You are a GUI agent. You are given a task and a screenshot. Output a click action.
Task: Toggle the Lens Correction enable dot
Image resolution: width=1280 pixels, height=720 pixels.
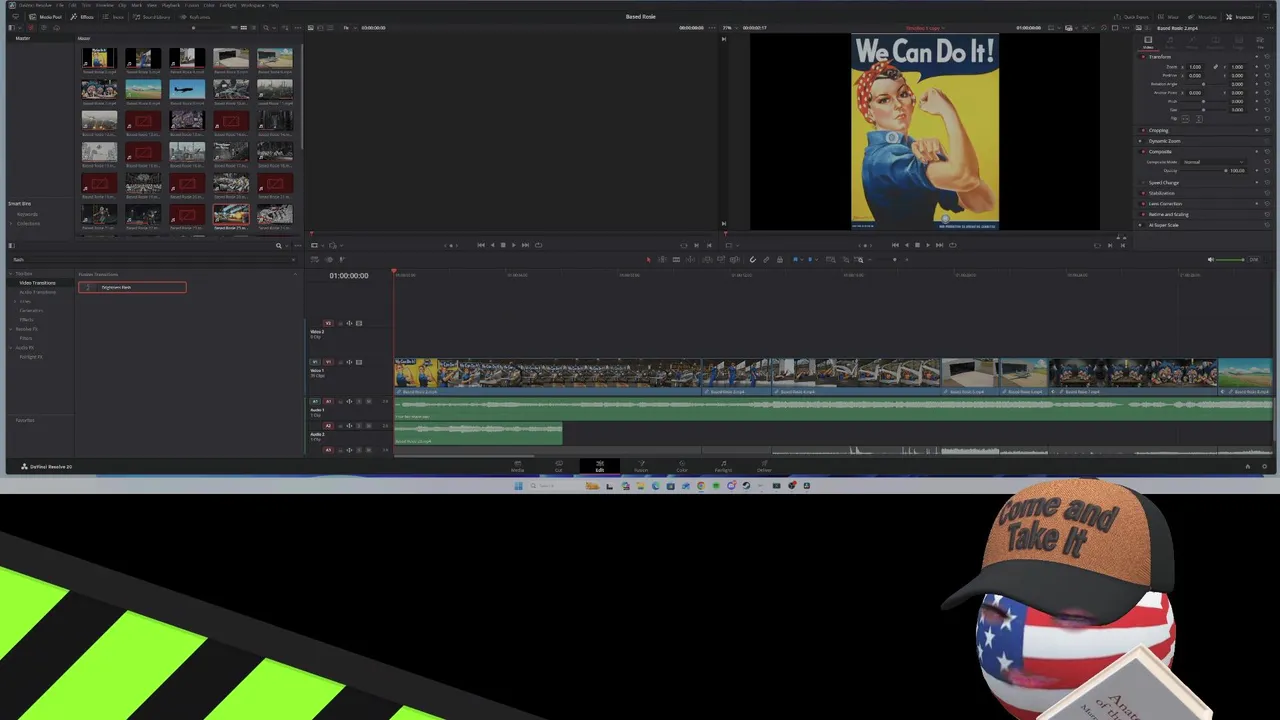pos(1143,204)
